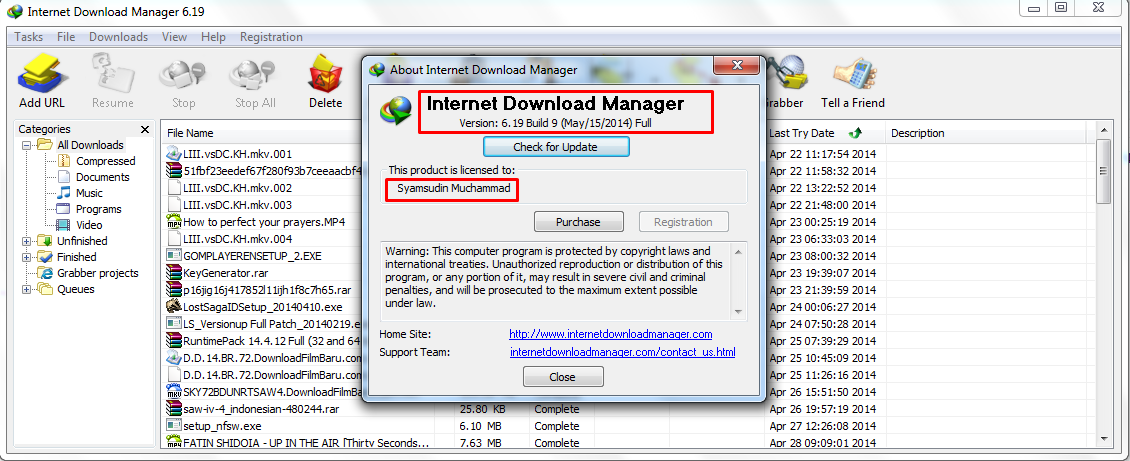Viewport: 1130px width, 461px height.
Task: Open the Help menu
Action: (213, 37)
